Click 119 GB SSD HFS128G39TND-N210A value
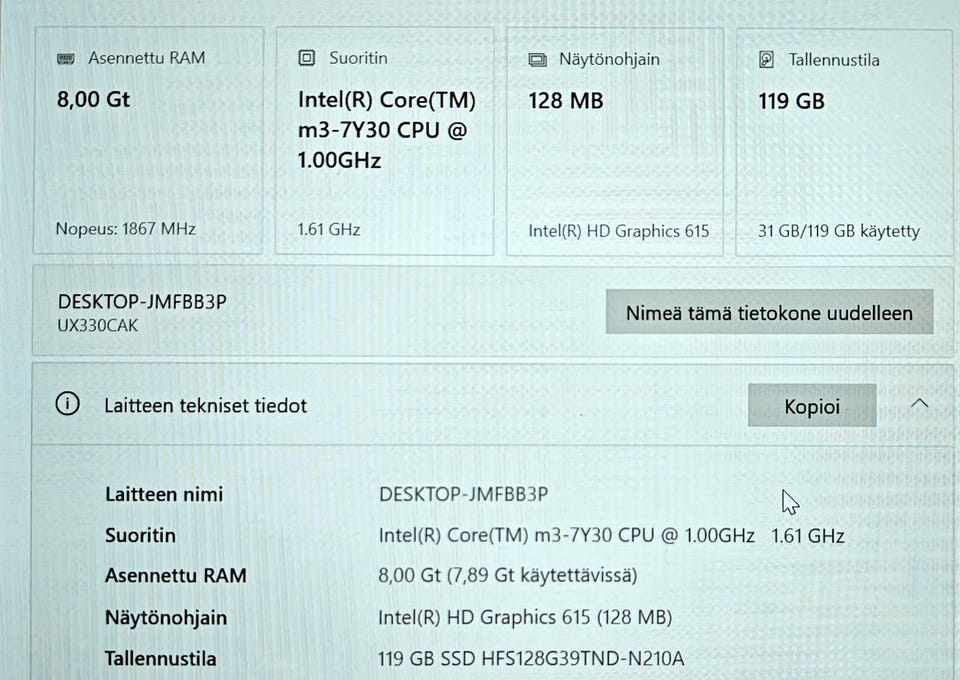960x680 pixels. pos(531,659)
